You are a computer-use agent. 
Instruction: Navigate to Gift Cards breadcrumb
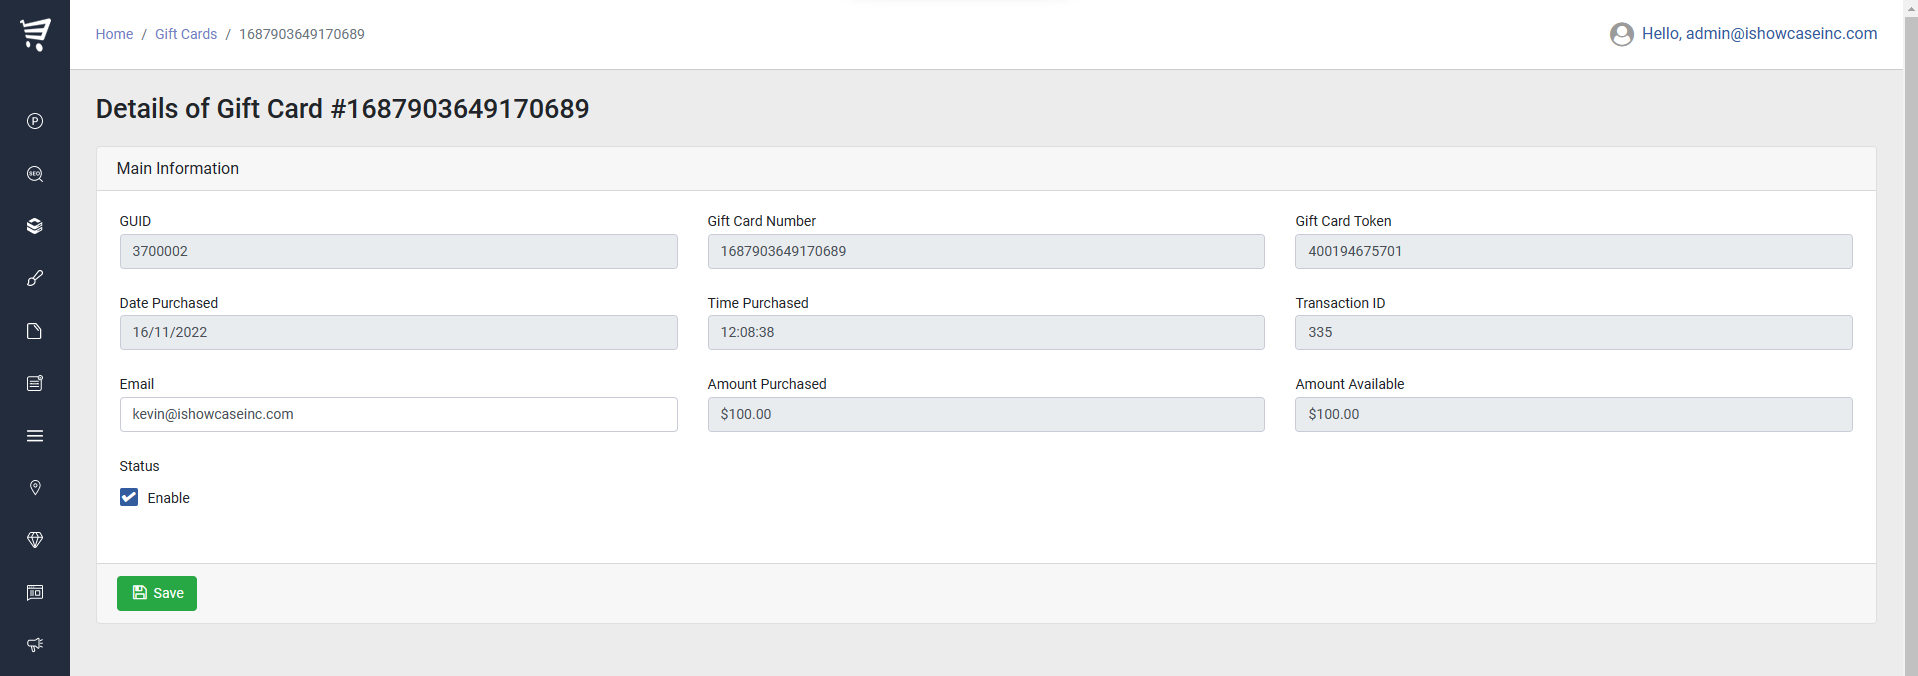coord(186,34)
